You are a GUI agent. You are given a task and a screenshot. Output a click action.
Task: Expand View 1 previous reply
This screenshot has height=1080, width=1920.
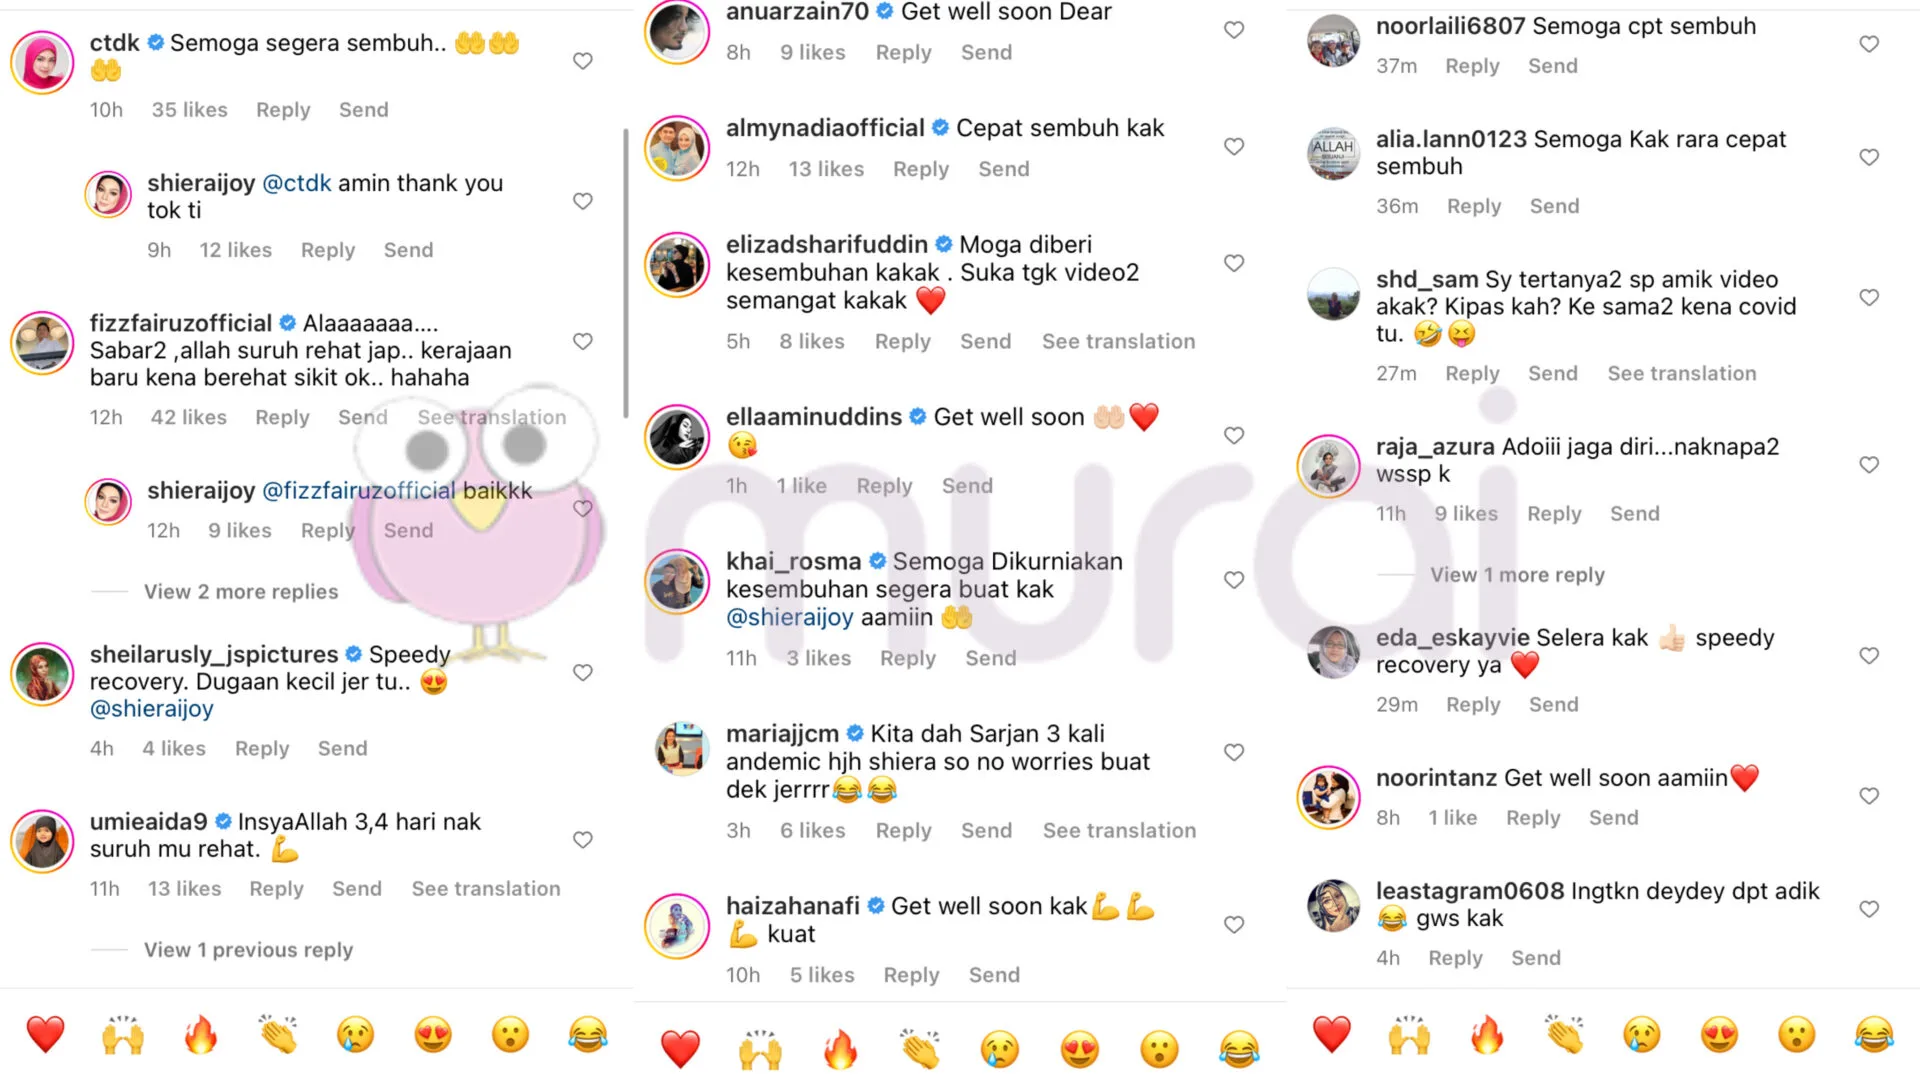[248, 950]
